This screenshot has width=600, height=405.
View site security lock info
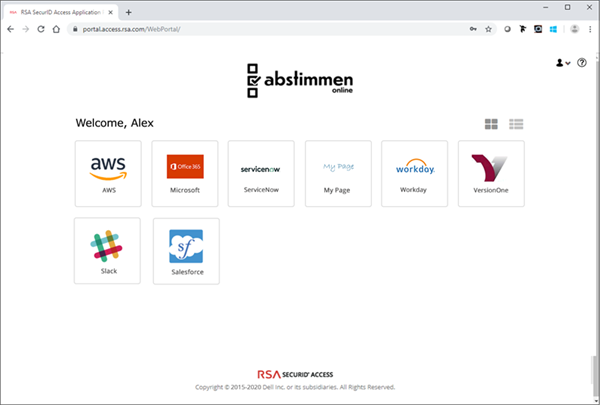[75, 29]
